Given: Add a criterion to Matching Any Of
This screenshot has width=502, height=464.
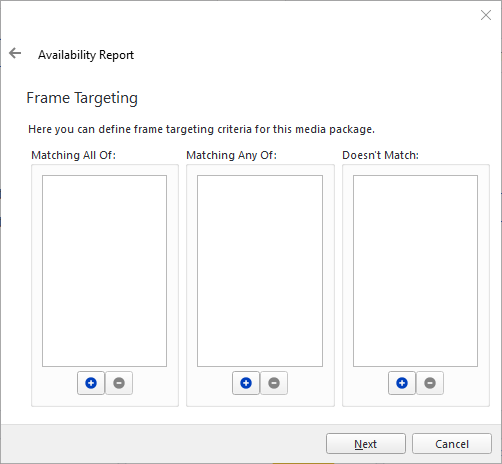Looking at the screenshot, I should tap(246, 383).
